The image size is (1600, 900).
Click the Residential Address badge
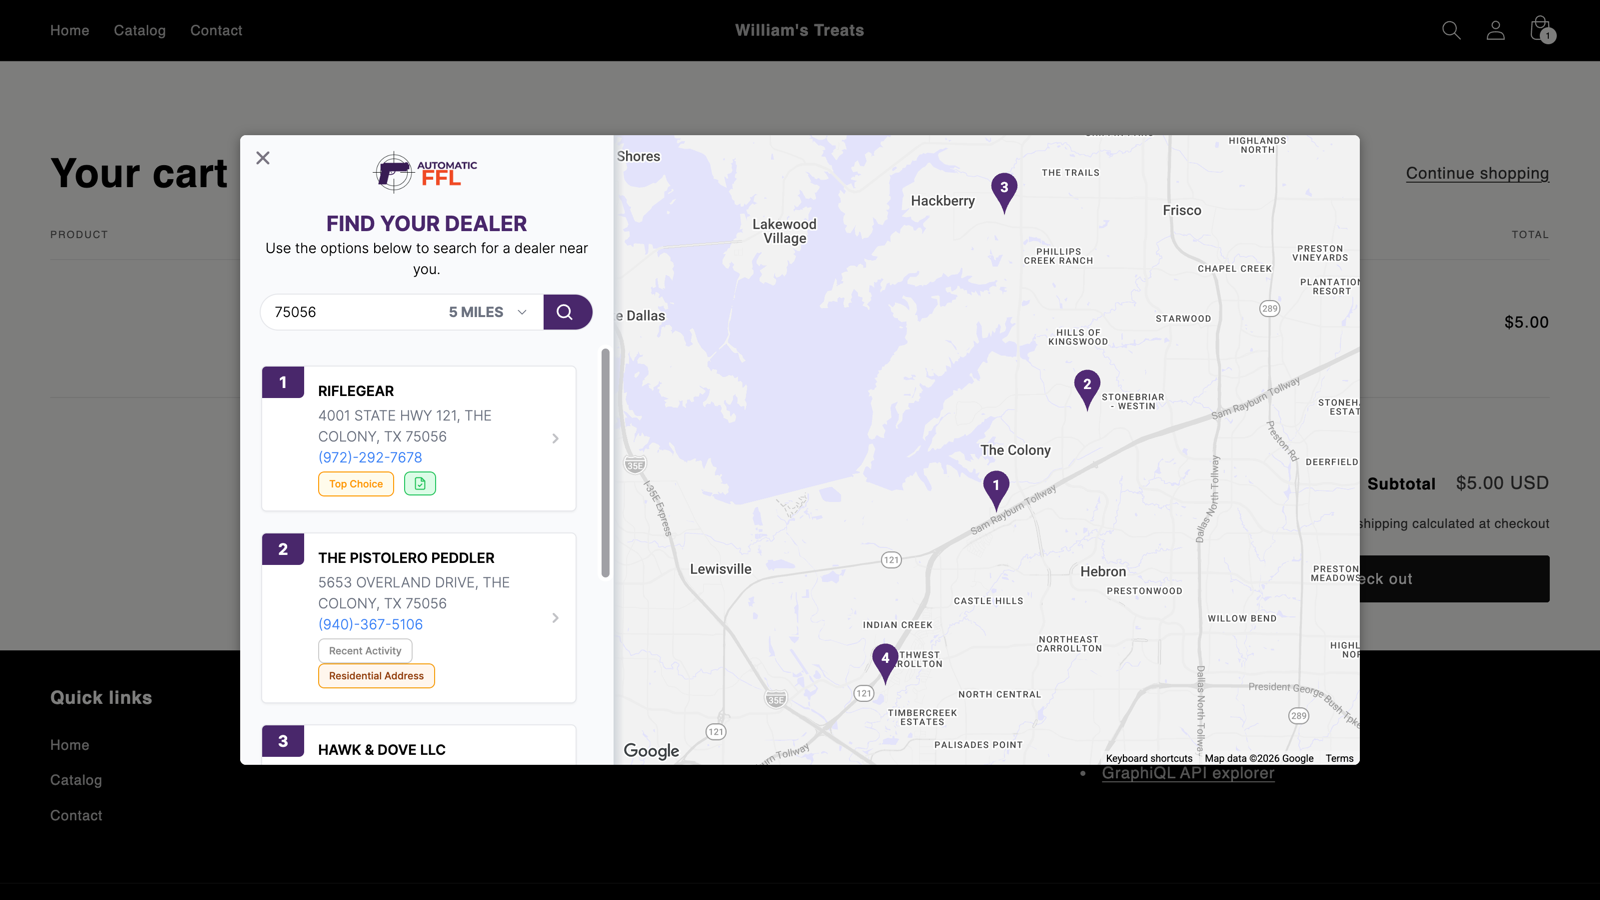click(x=376, y=676)
